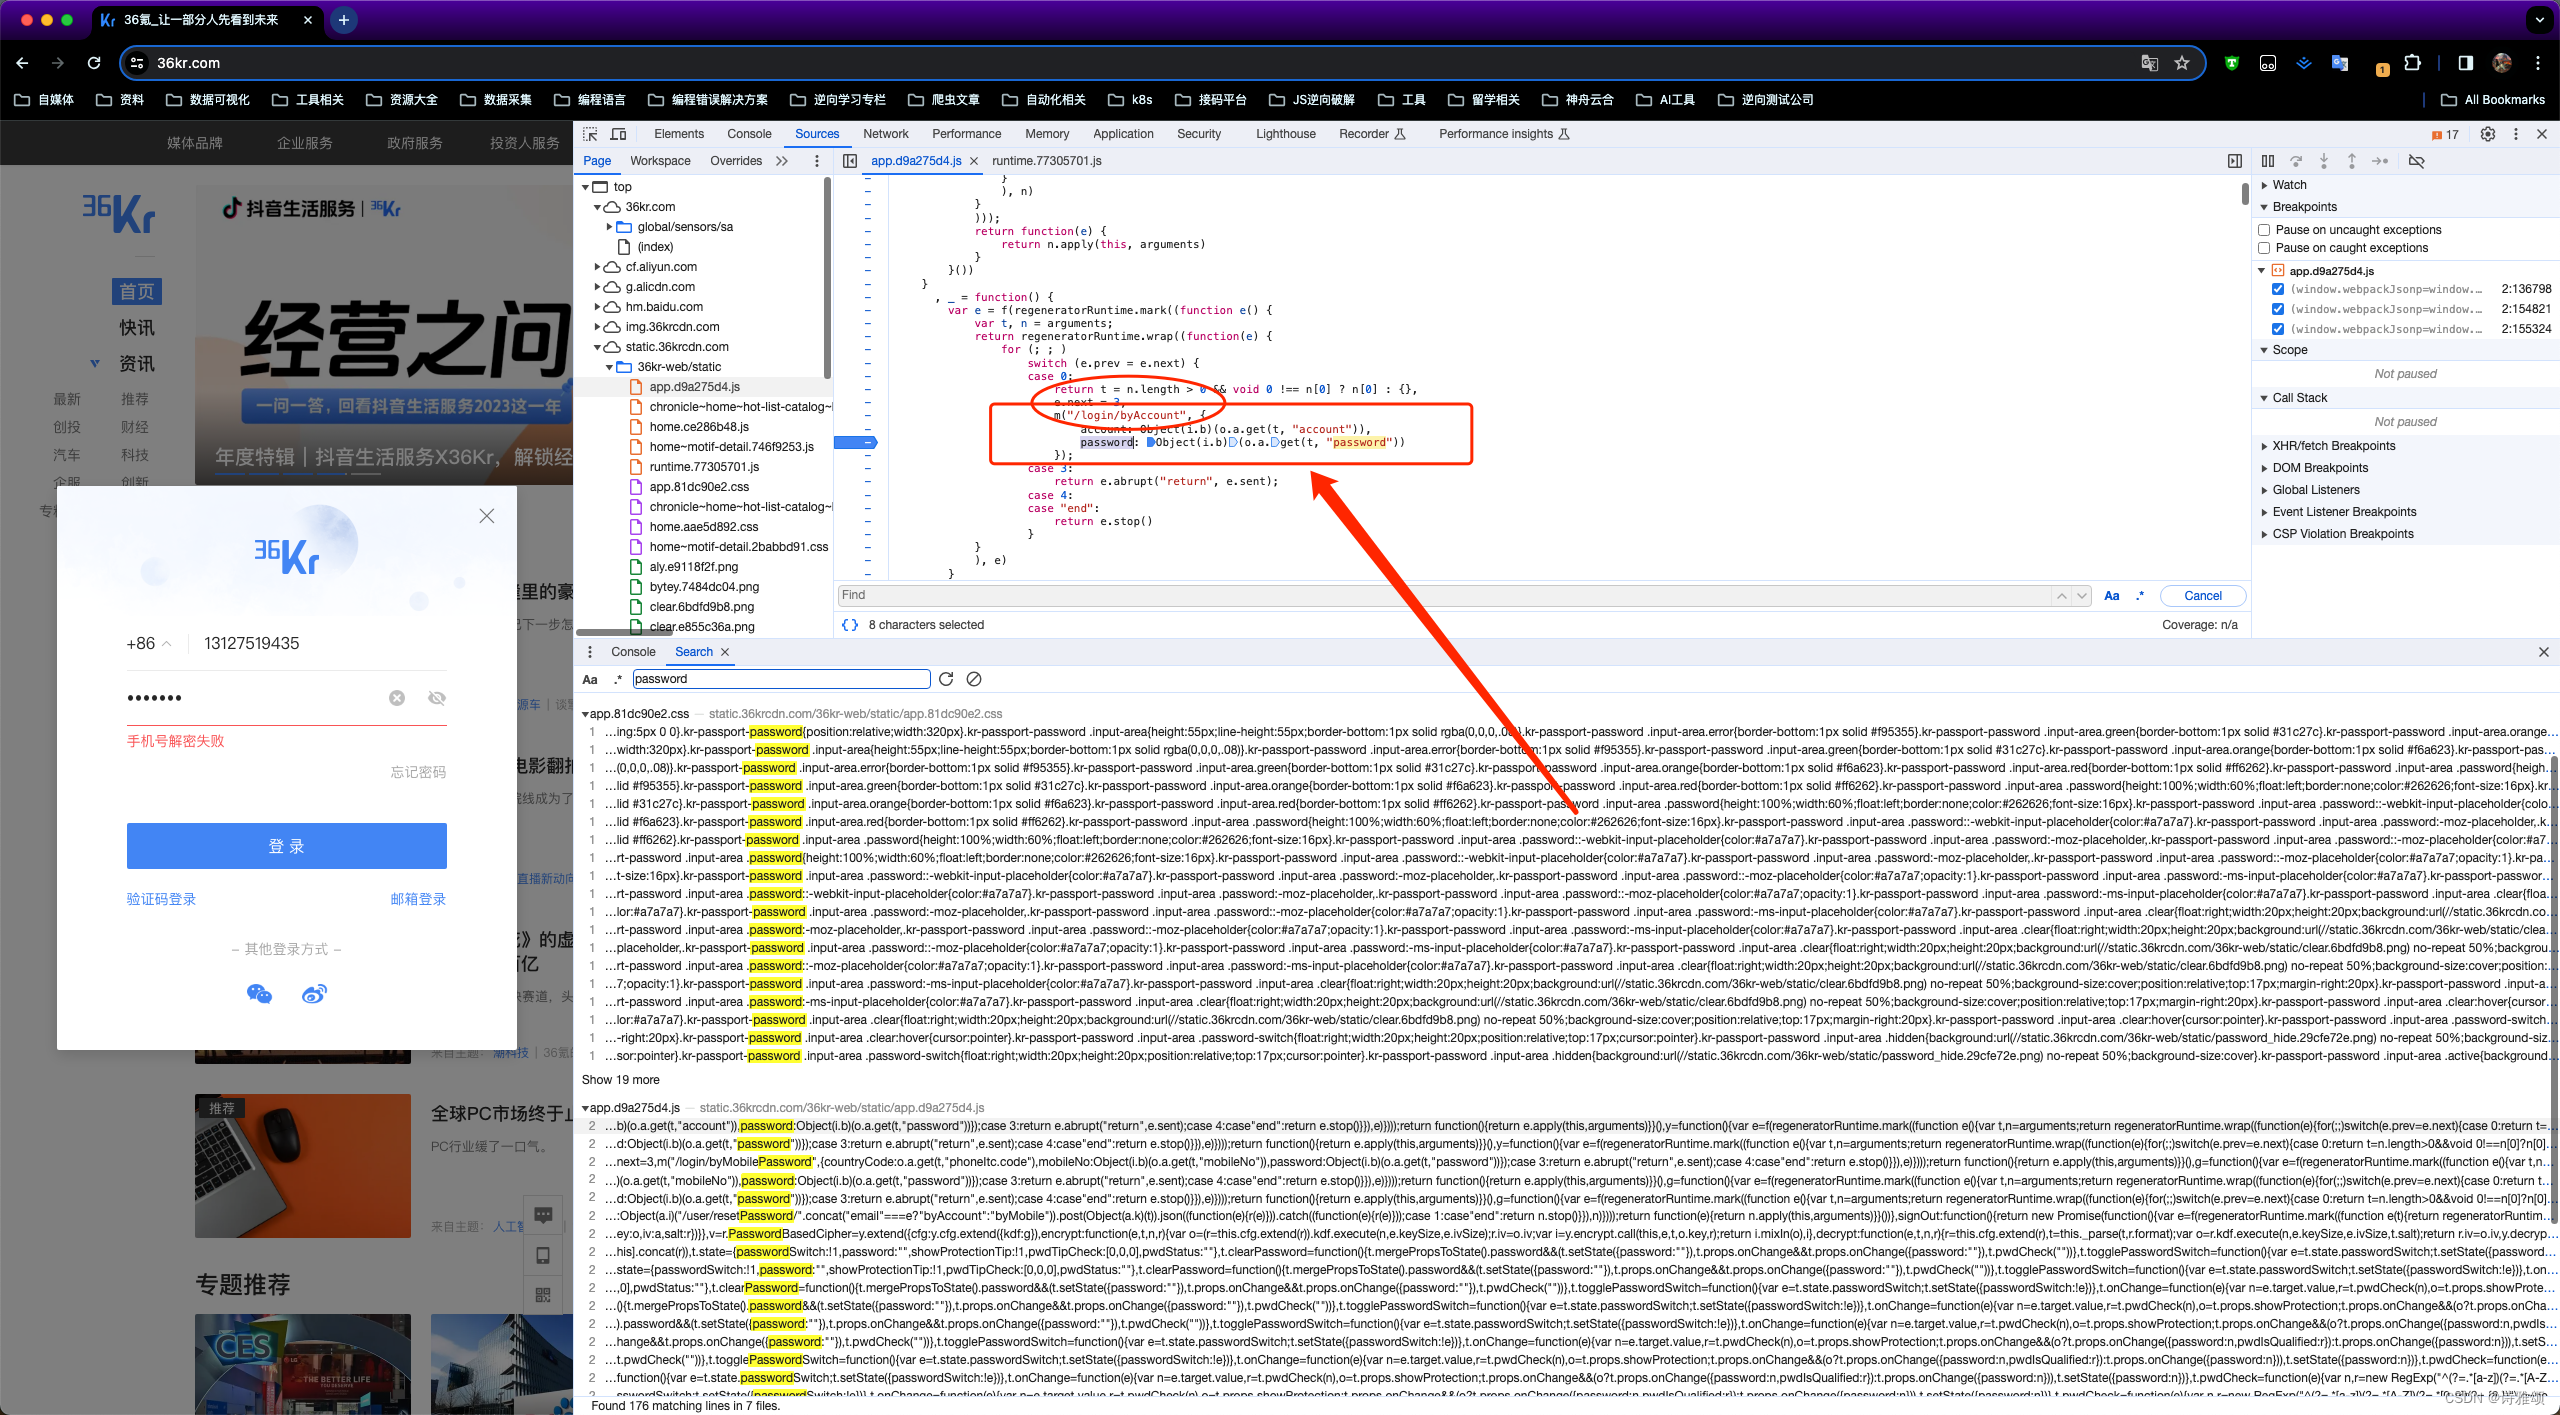
Task: Switch to the Console drawer tab
Action: tap(633, 652)
